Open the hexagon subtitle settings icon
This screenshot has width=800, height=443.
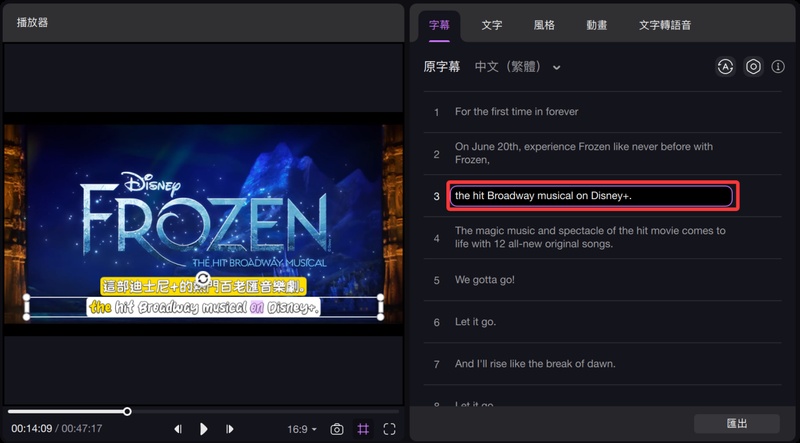coord(753,66)
